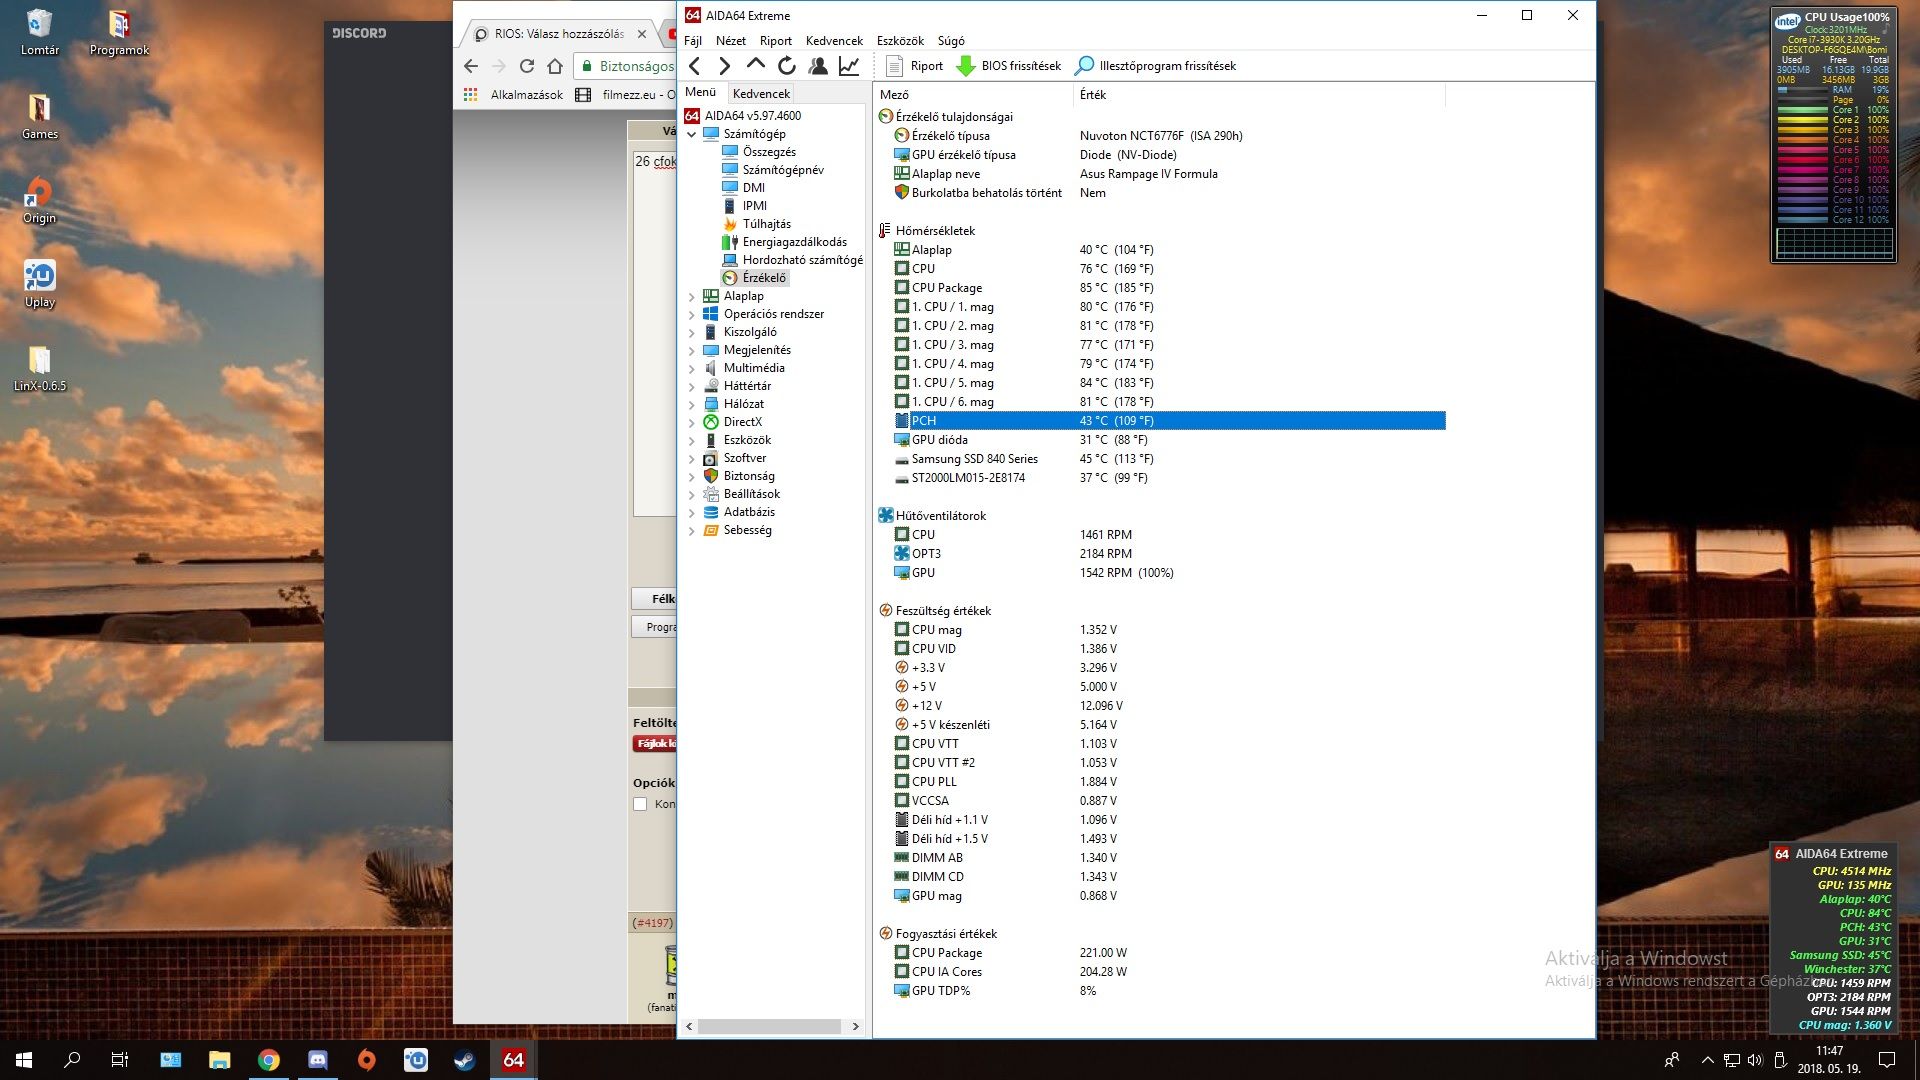This screenshot has width=1920, height=1080.
Task: Click the Érték column header
Action: [x=1259, y=95]
